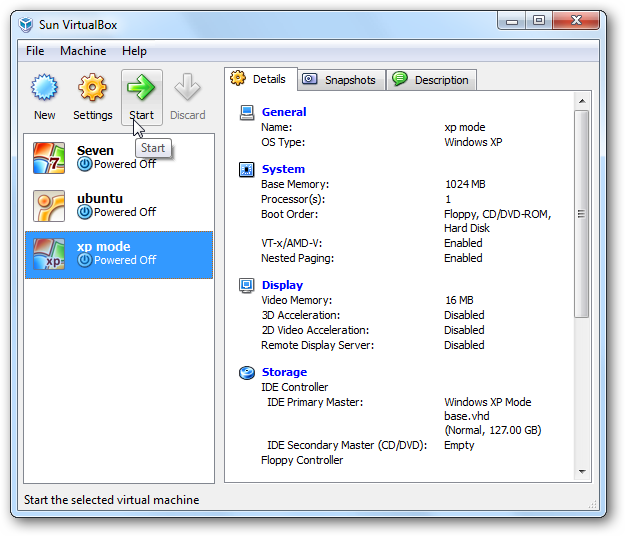
Task: Select the xp mode virtual machine name
Action: pyautogui.click(x=104, y=247)
